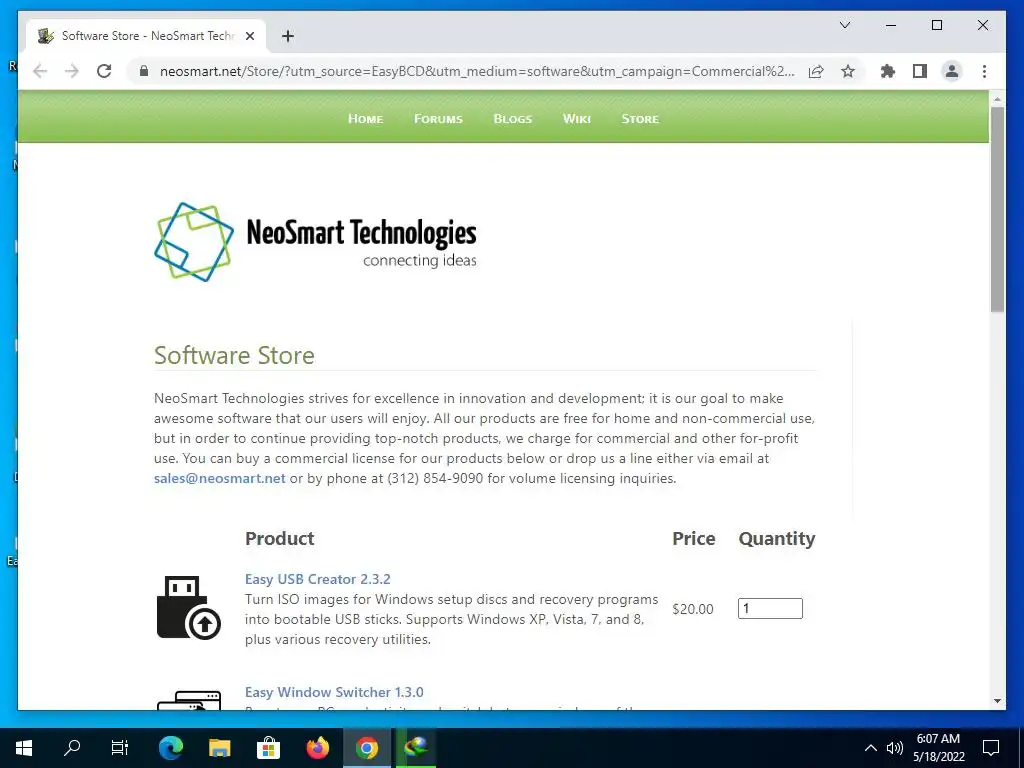Image resolution: width=1024 pixels, height=768 pixels.
Task: Open the Windows Start menu
Action: click(24, 748)
